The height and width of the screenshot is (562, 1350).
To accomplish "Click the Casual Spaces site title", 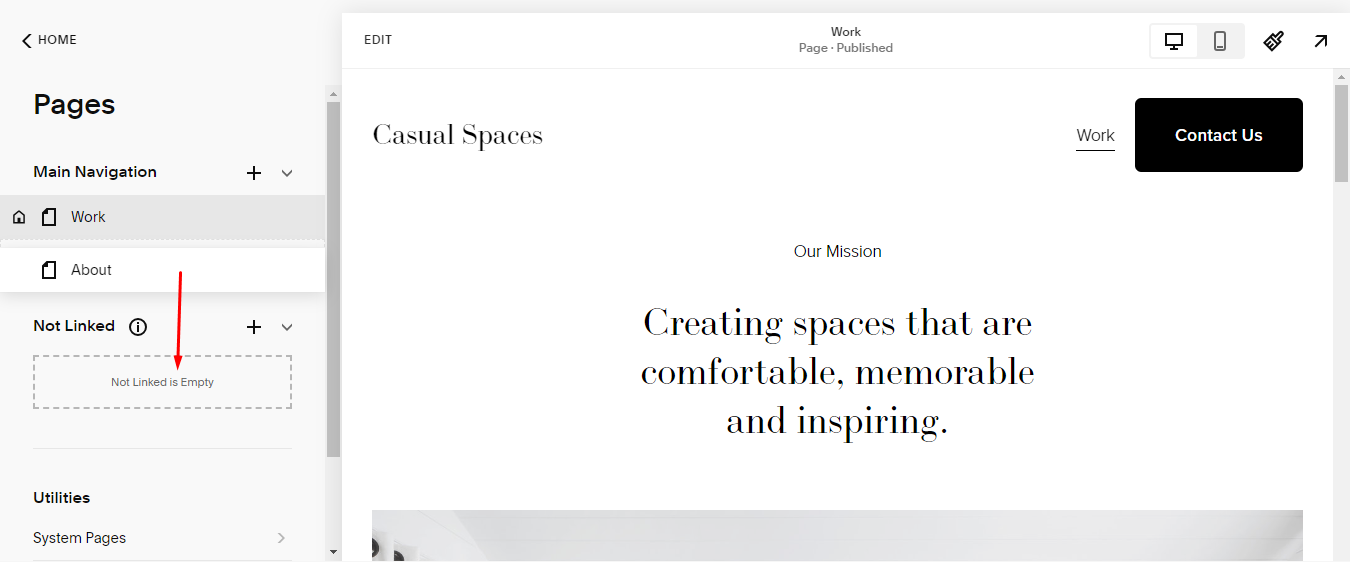I will pyautogui.click(x=457, y=135).
